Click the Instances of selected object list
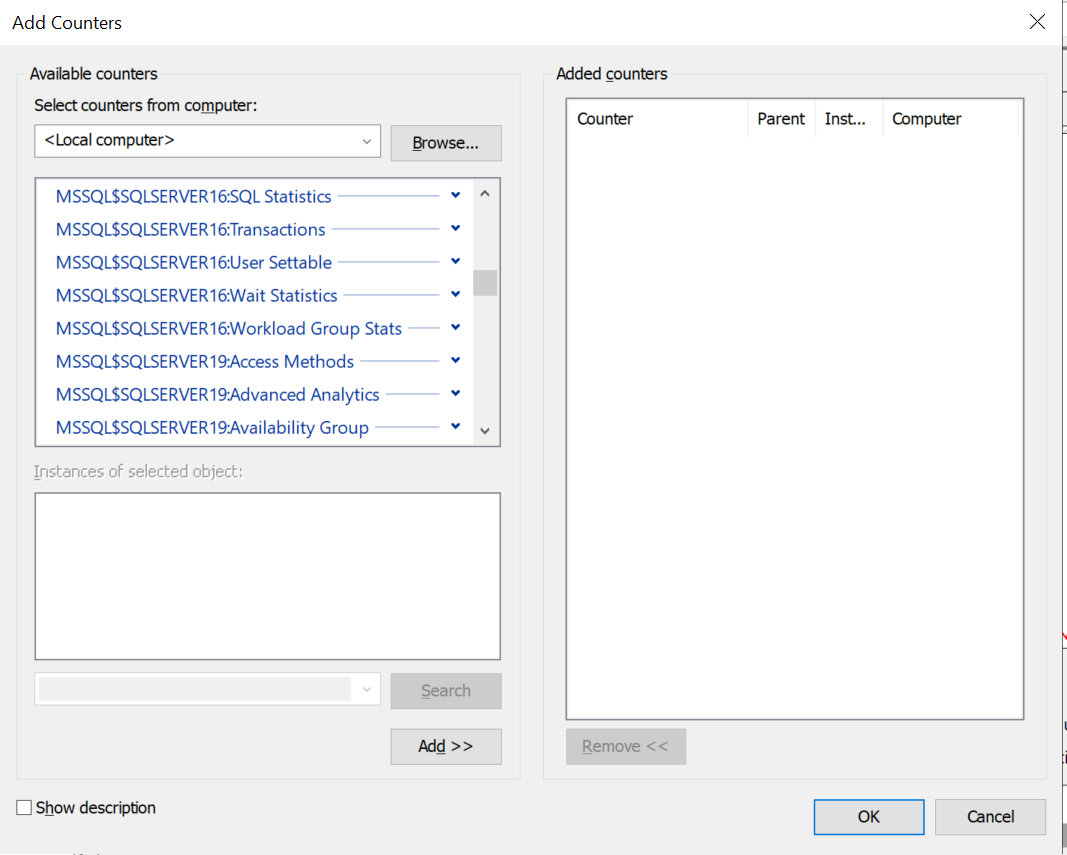Image resolution: width=1067 pixels, height=855 pixels. (267, 576)
